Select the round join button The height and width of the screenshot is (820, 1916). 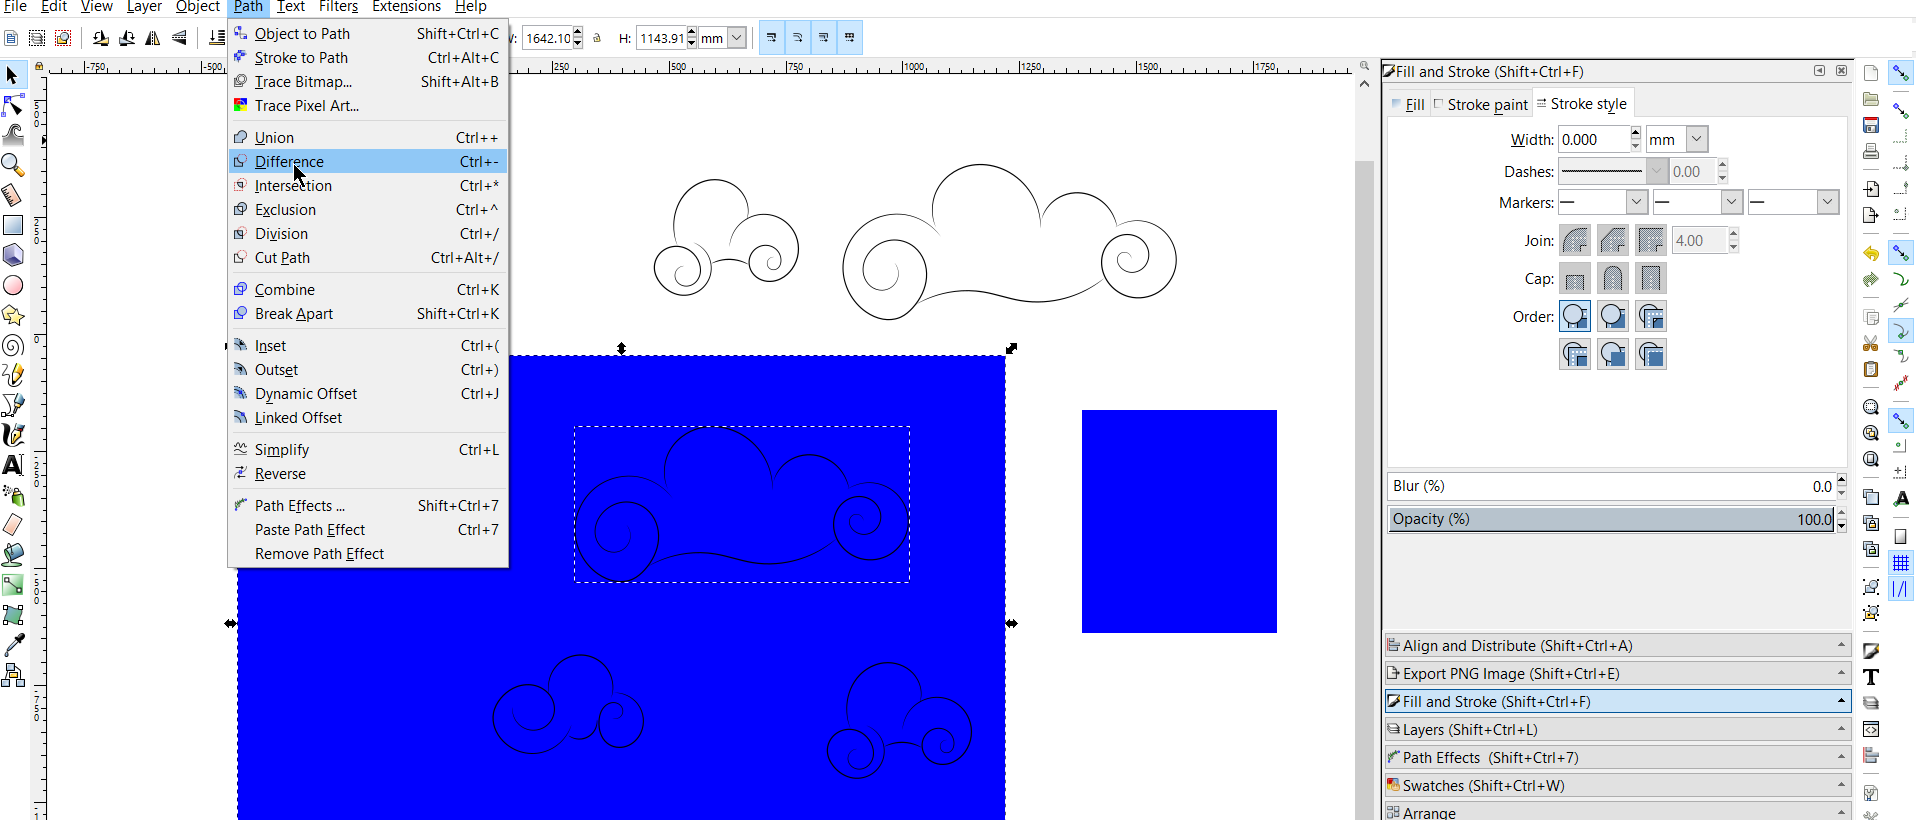[1575, 240]
